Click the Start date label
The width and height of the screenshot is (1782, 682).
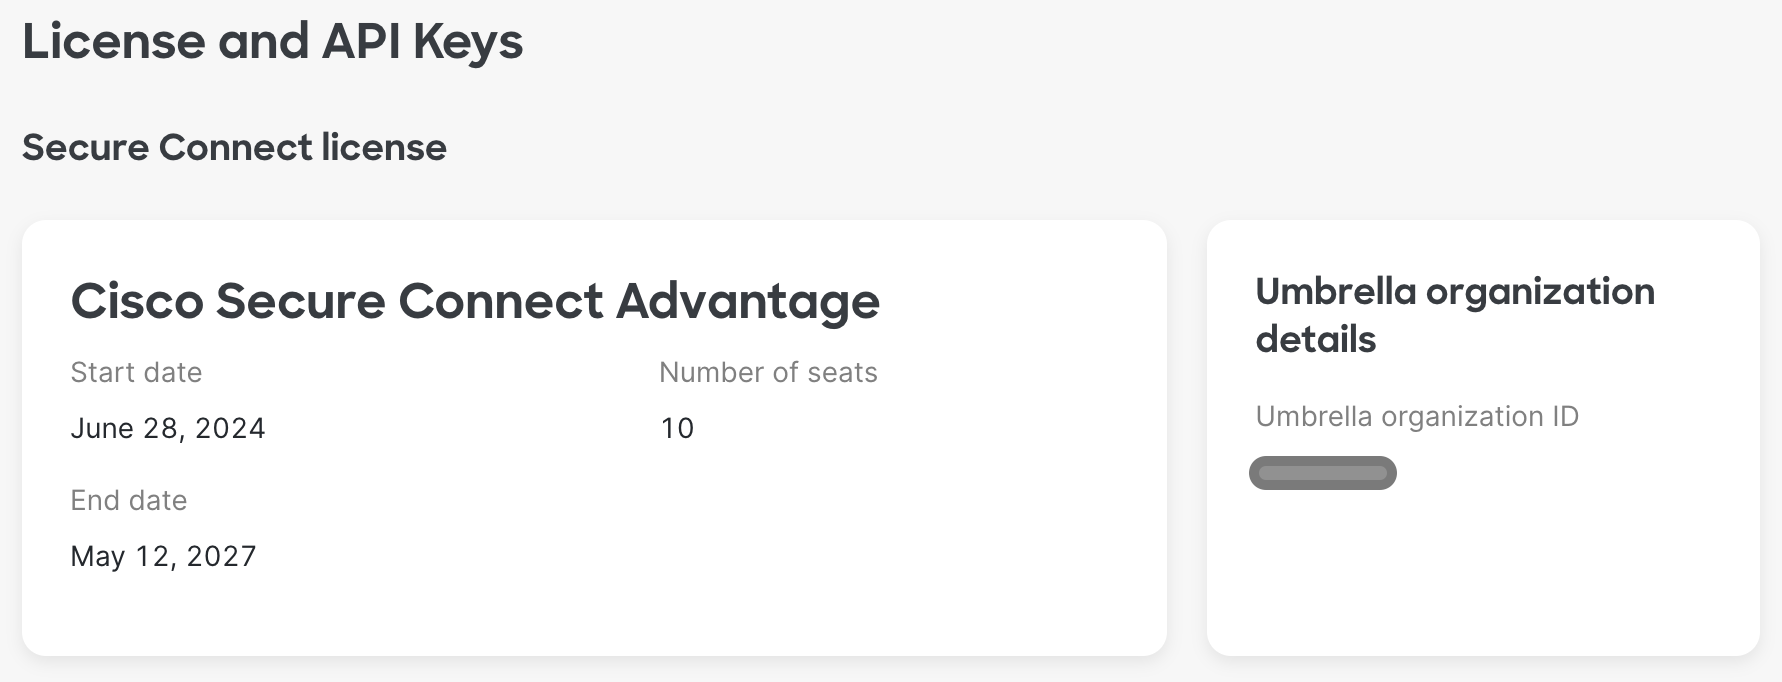point(135,372)
